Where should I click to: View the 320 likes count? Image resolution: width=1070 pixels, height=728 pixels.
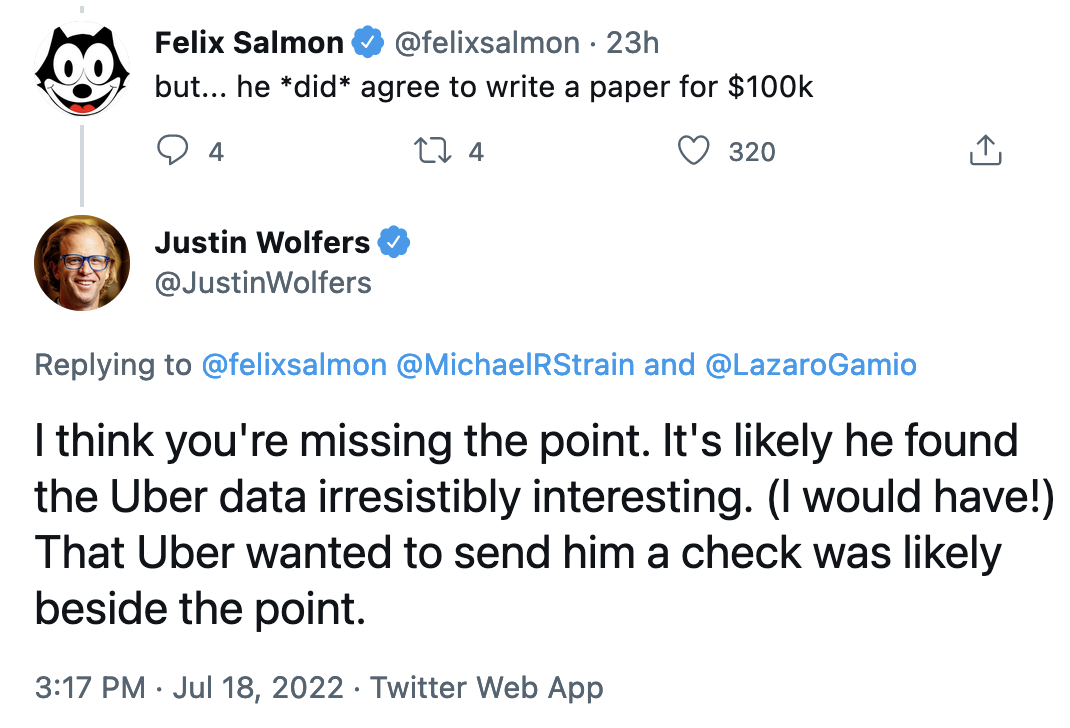(x=752, y=152)
